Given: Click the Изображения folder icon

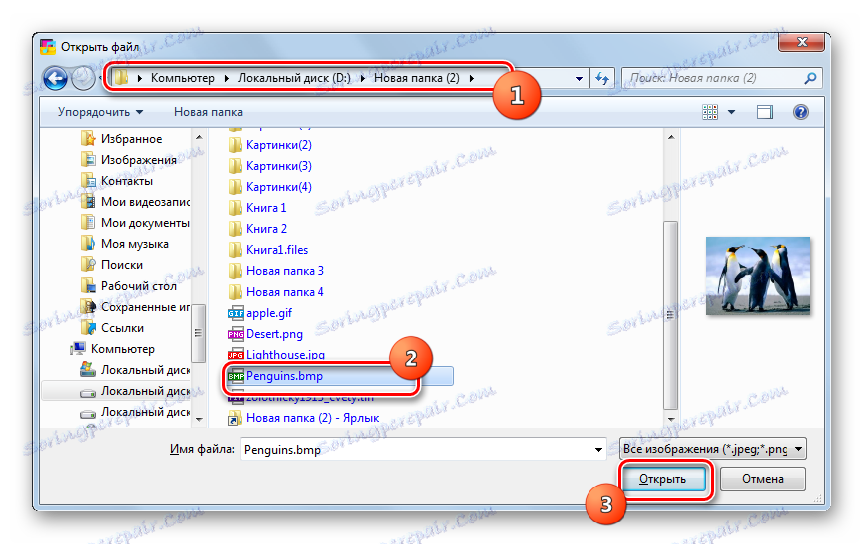Looking at the screenshot, I should point(88,159).
